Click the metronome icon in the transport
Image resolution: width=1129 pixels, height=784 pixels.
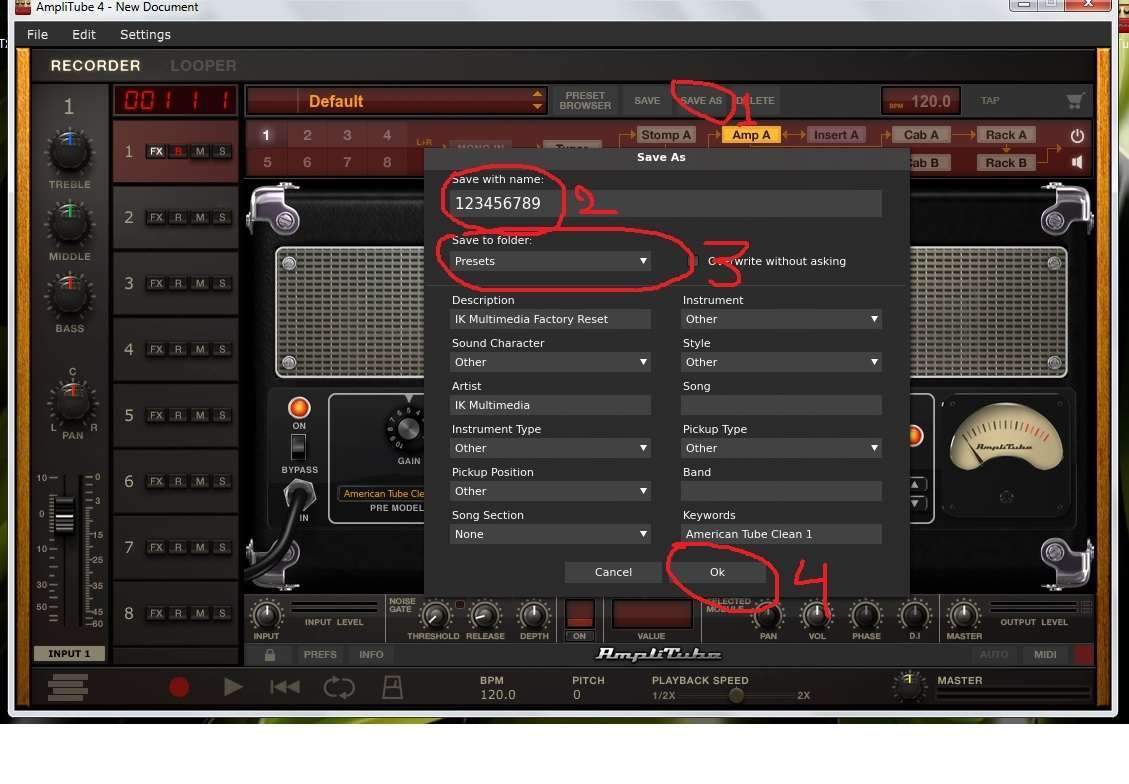(x=392, y=687)
